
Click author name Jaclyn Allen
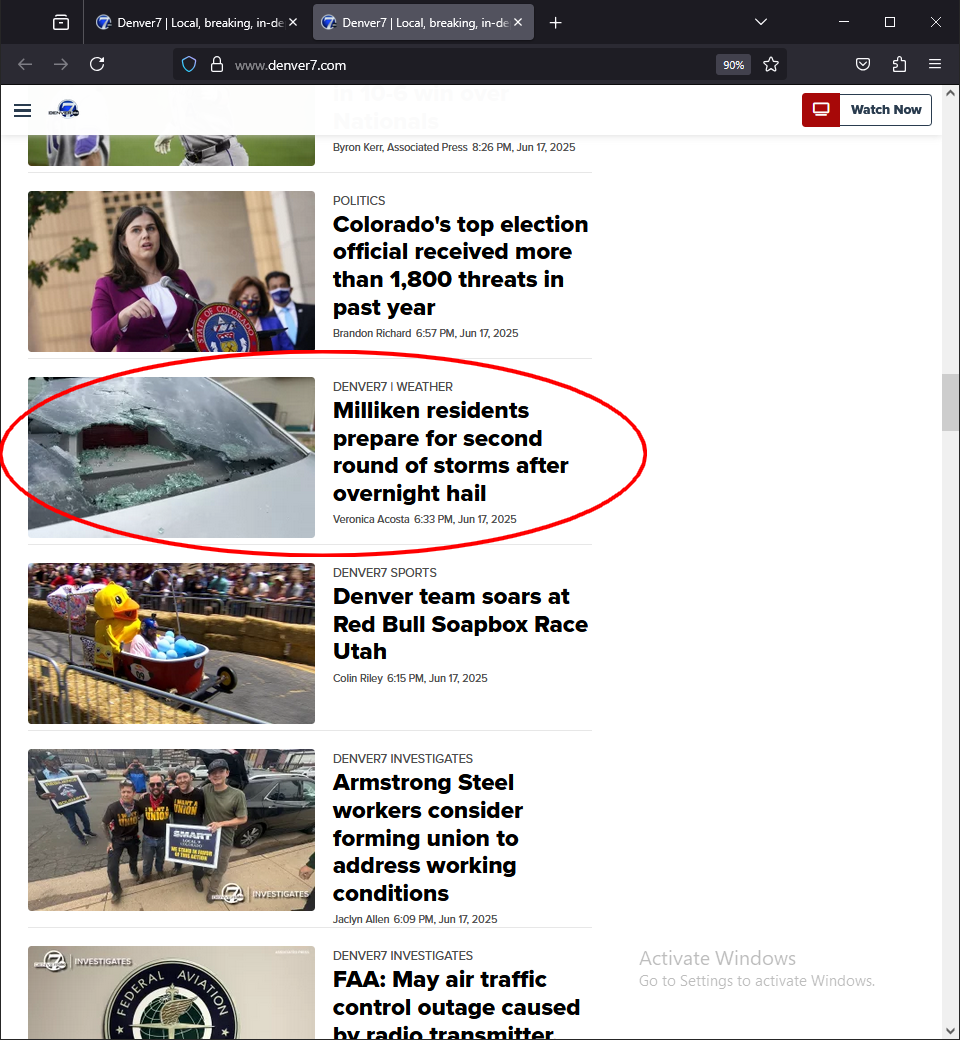(x=361, y=919)
